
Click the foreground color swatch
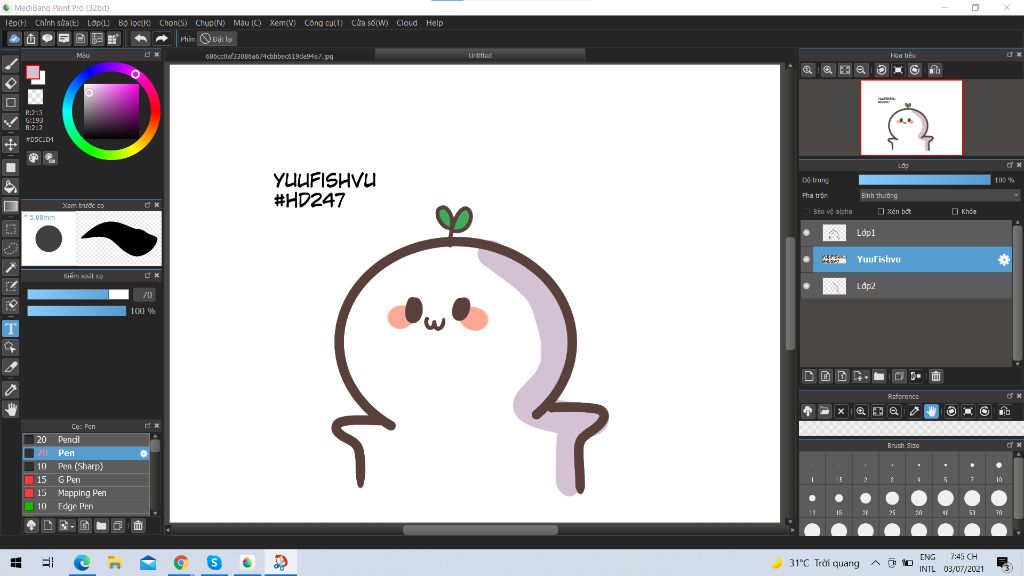[x=33, y=72]
